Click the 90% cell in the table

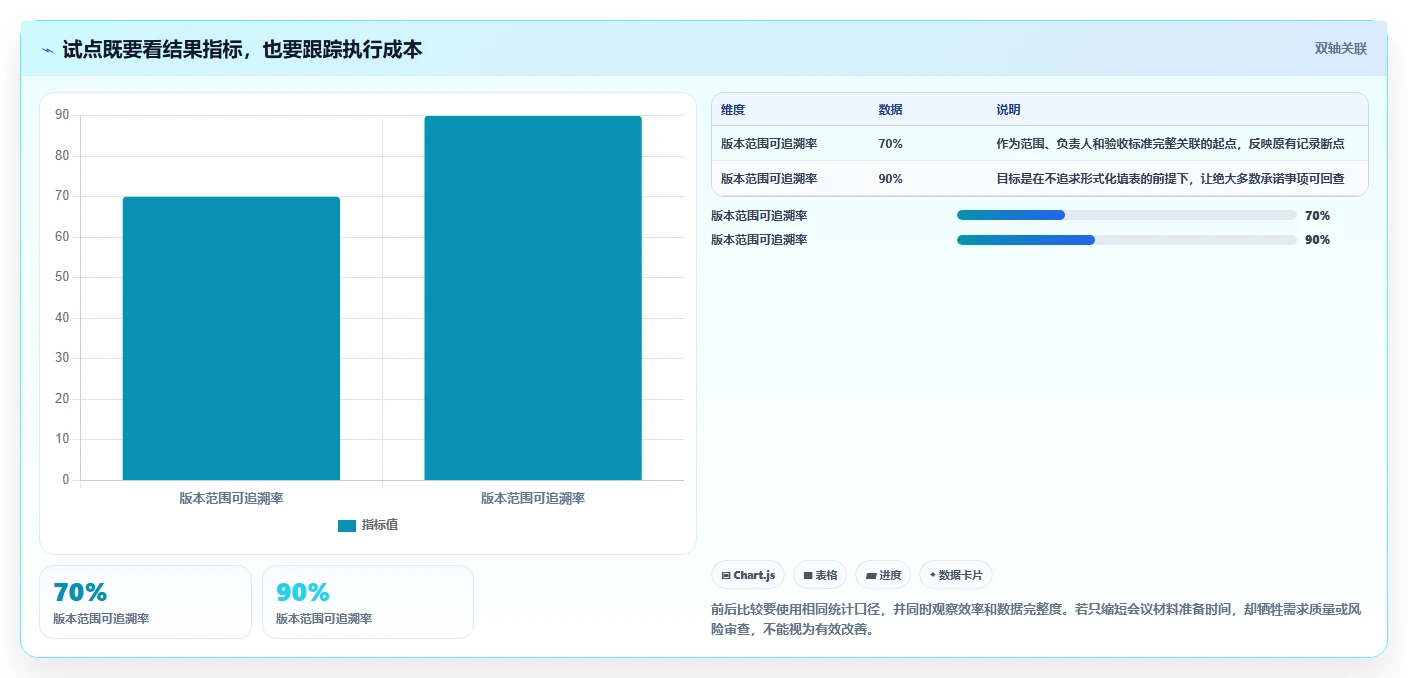tap(890, 179)
